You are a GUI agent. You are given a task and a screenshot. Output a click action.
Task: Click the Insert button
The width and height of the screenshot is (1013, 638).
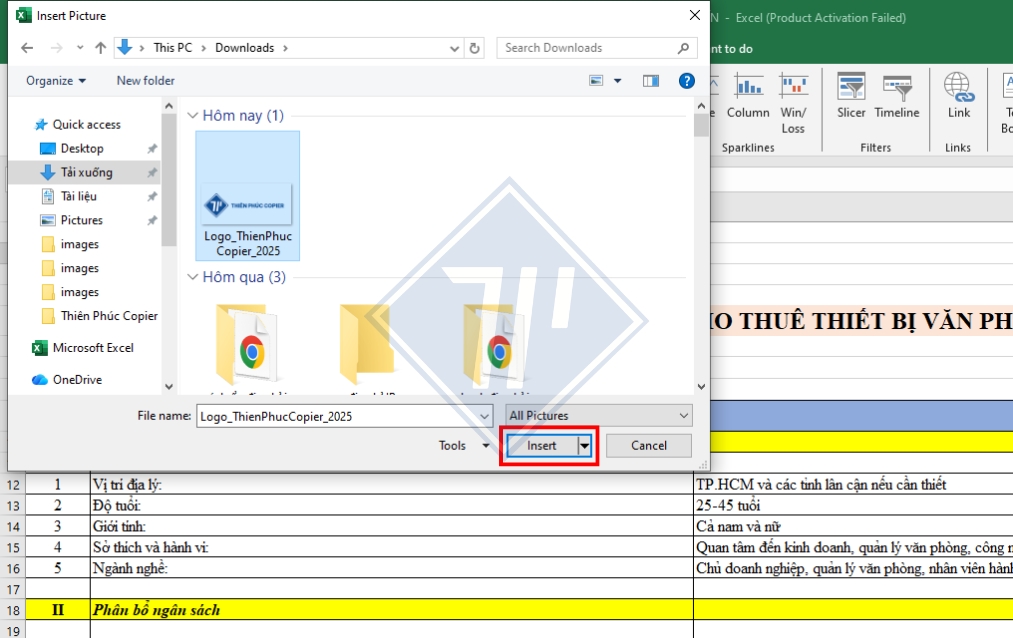click(540, 445)
